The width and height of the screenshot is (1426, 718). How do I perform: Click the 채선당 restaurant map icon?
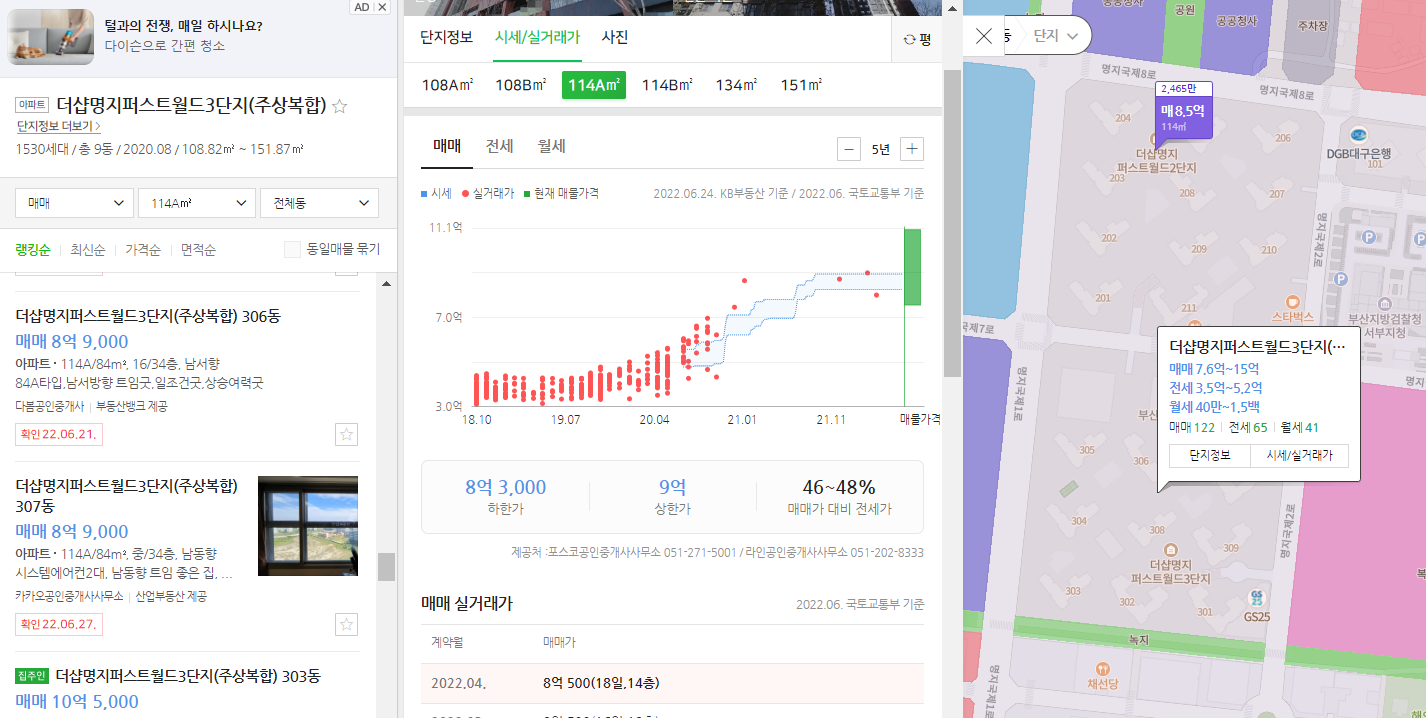1102,667
